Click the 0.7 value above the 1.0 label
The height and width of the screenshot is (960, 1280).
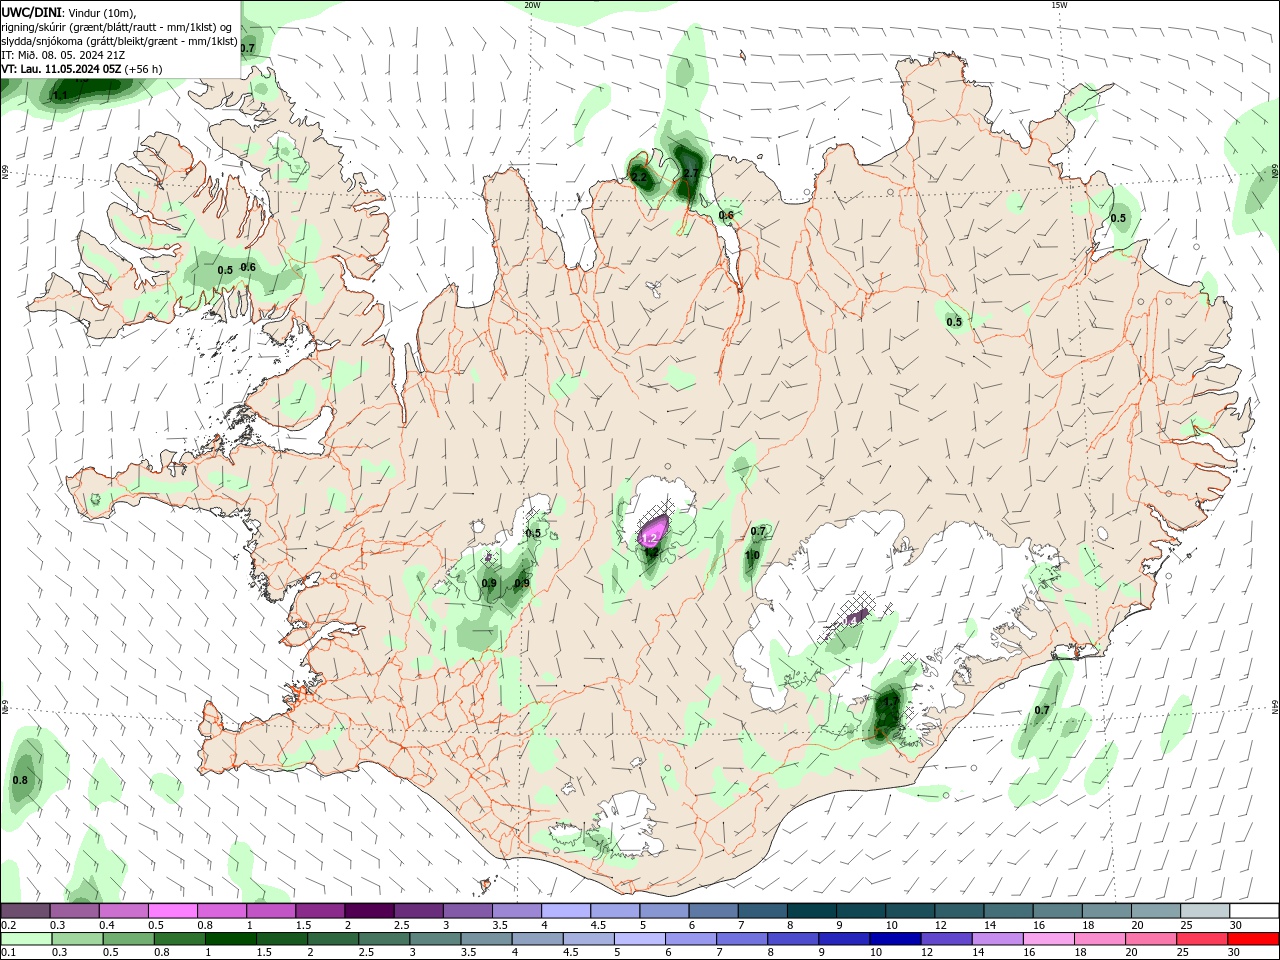tap(758, 531)
